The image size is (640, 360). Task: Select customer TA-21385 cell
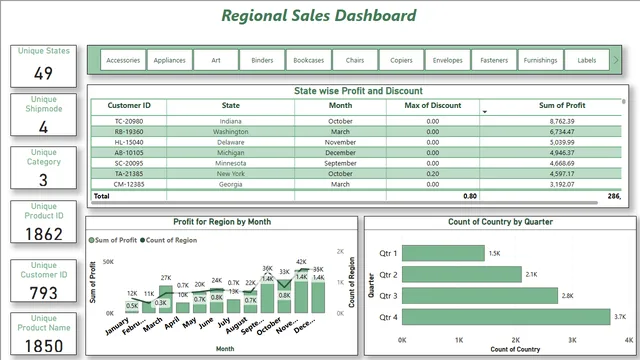pyautogui.click(x=129, y=173)
